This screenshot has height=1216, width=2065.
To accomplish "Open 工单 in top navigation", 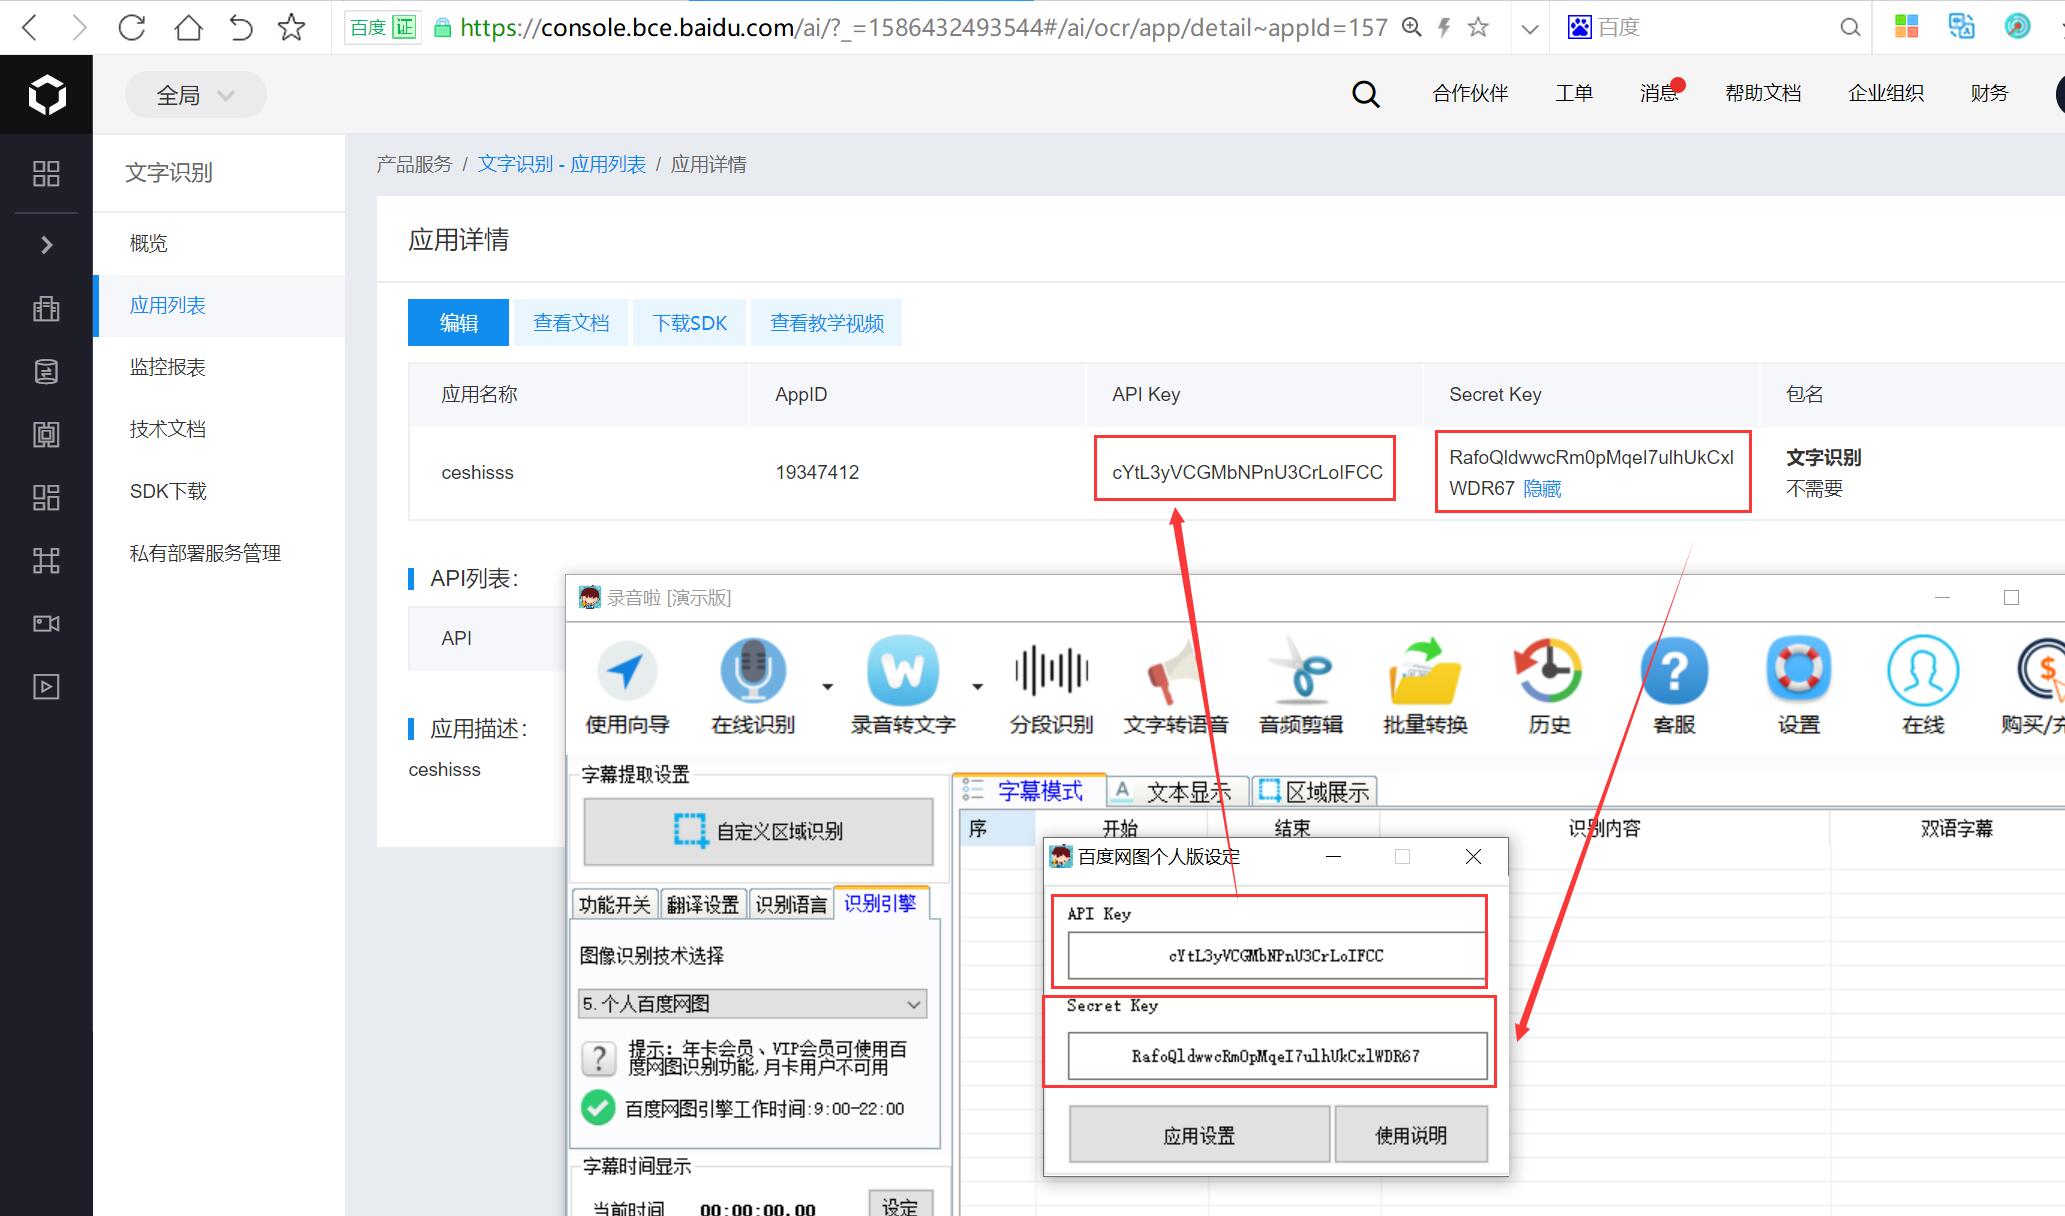I will tap(1574, 93).
